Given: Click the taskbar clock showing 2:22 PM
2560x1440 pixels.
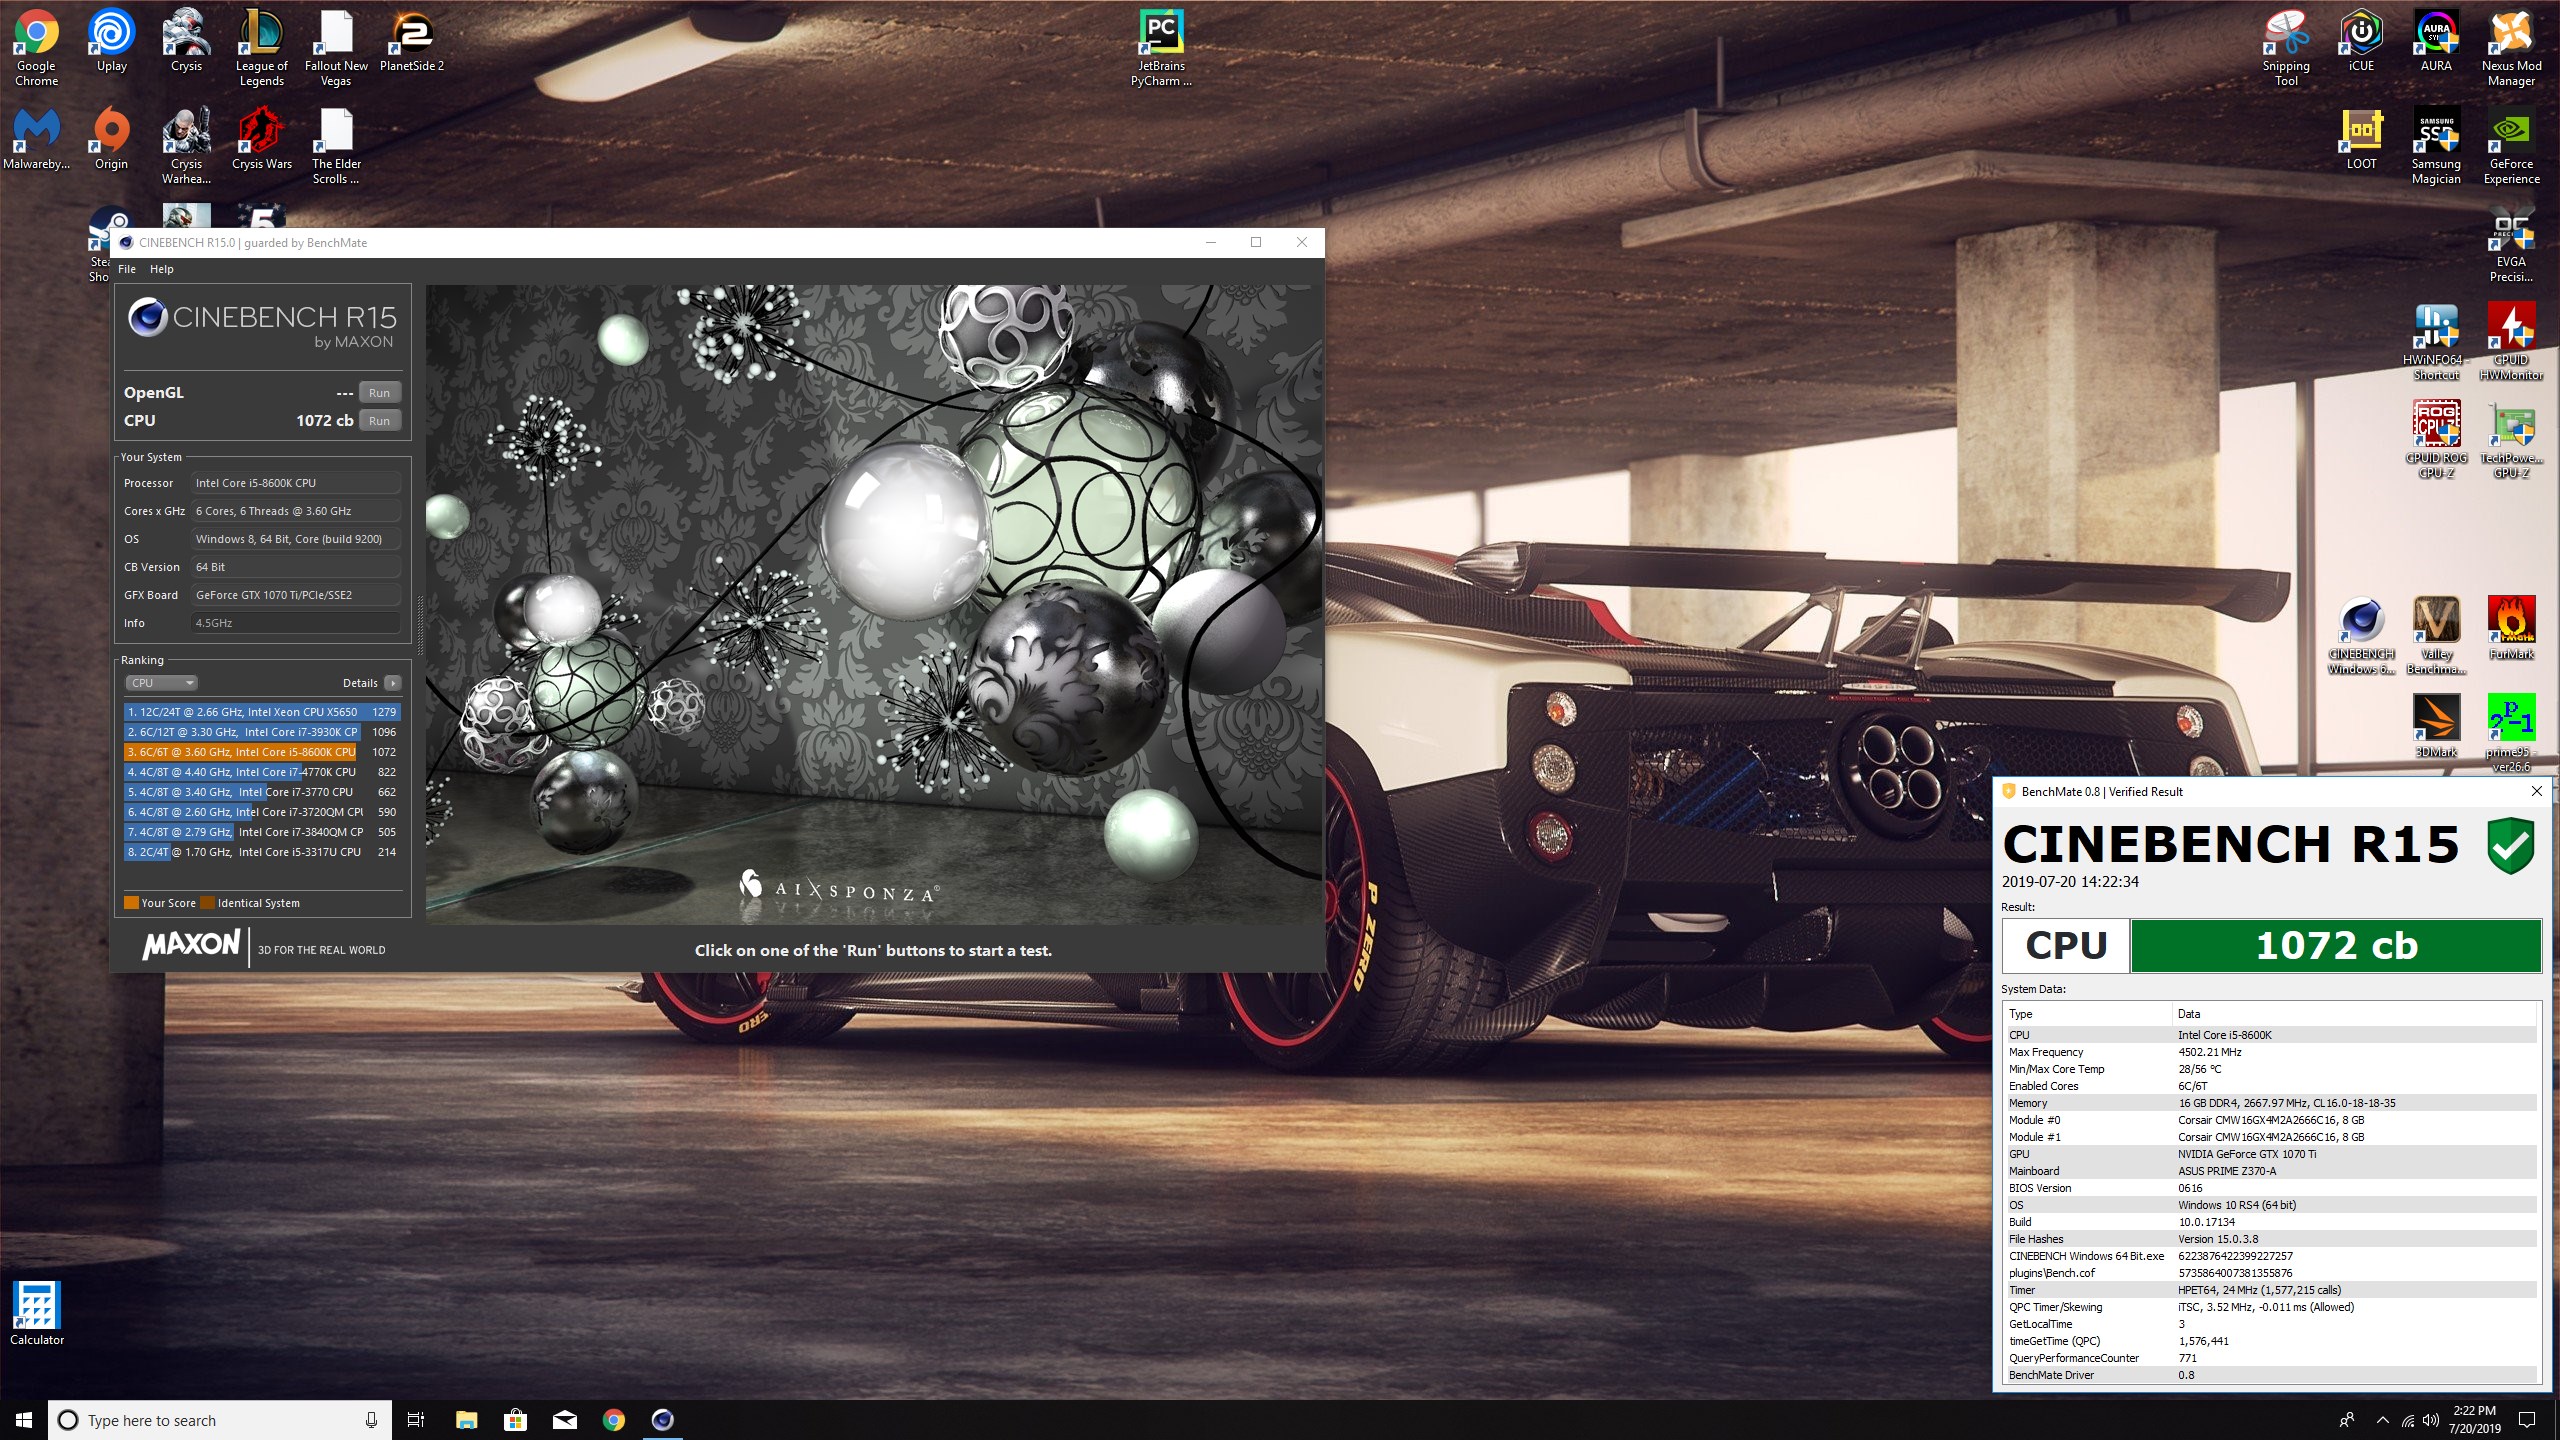Looking at the screenshot, I should pyautogui.click(x=2474, y=1420).
